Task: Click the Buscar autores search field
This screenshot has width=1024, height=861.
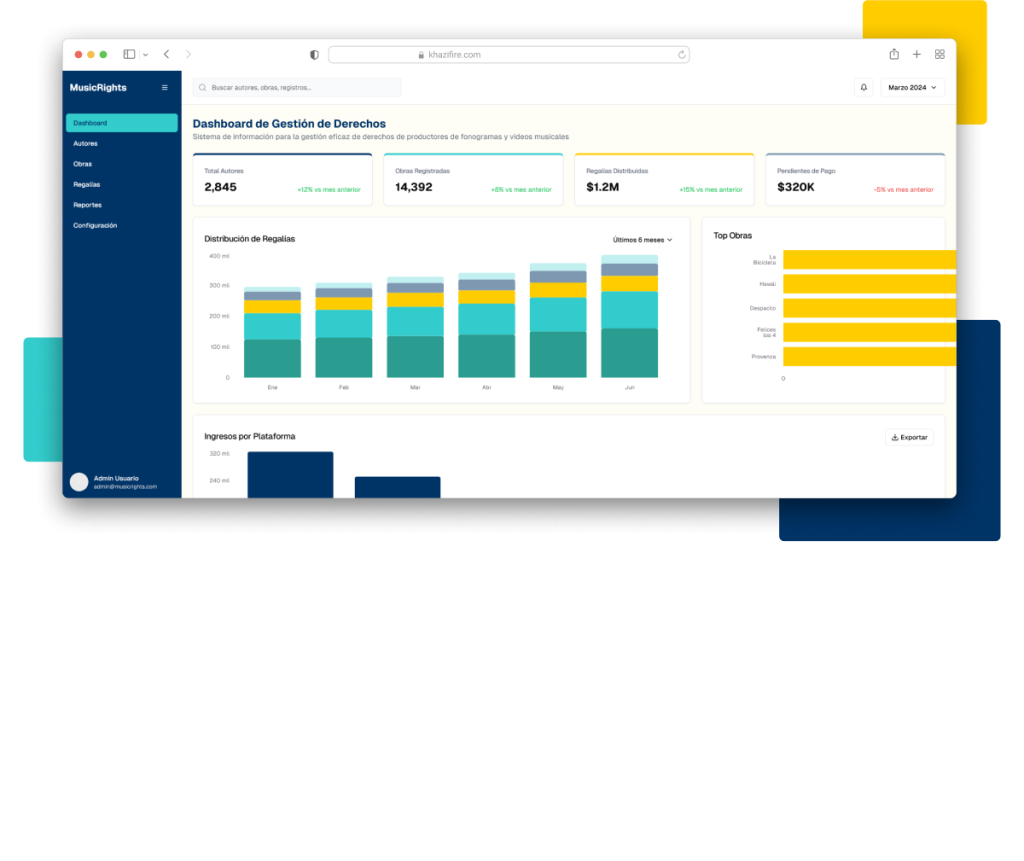Action: point(297,88)
